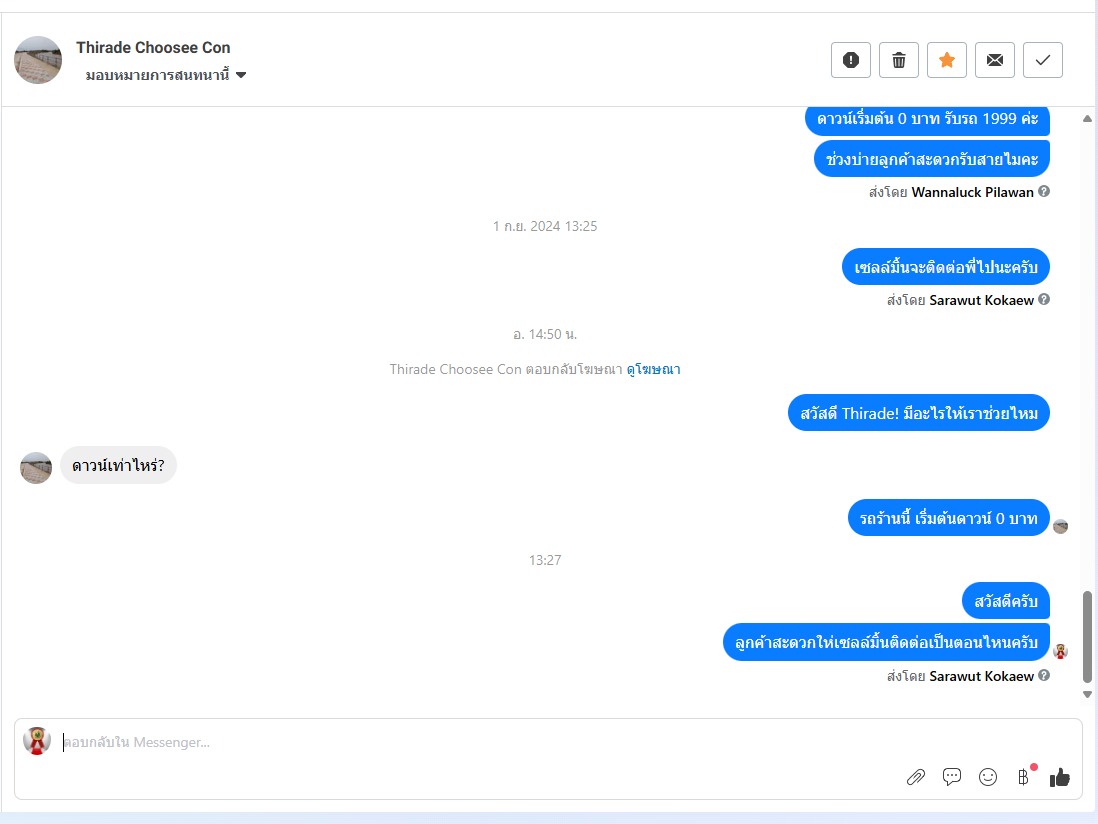Delete conversation using trash icon
1098x824 pixels.
[898, 60]
